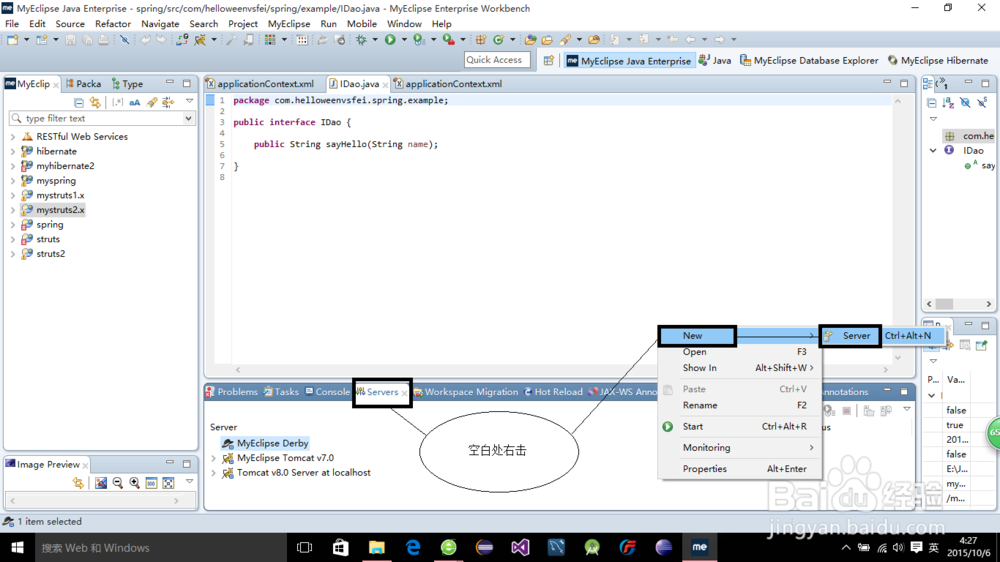
Task: Click the toolbar Search flashlight icon
Action: [x=565, y=40]
